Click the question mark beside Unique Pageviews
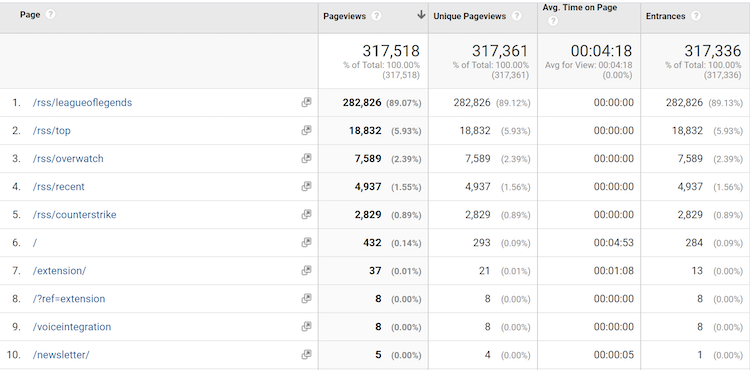 coord(517,16)
